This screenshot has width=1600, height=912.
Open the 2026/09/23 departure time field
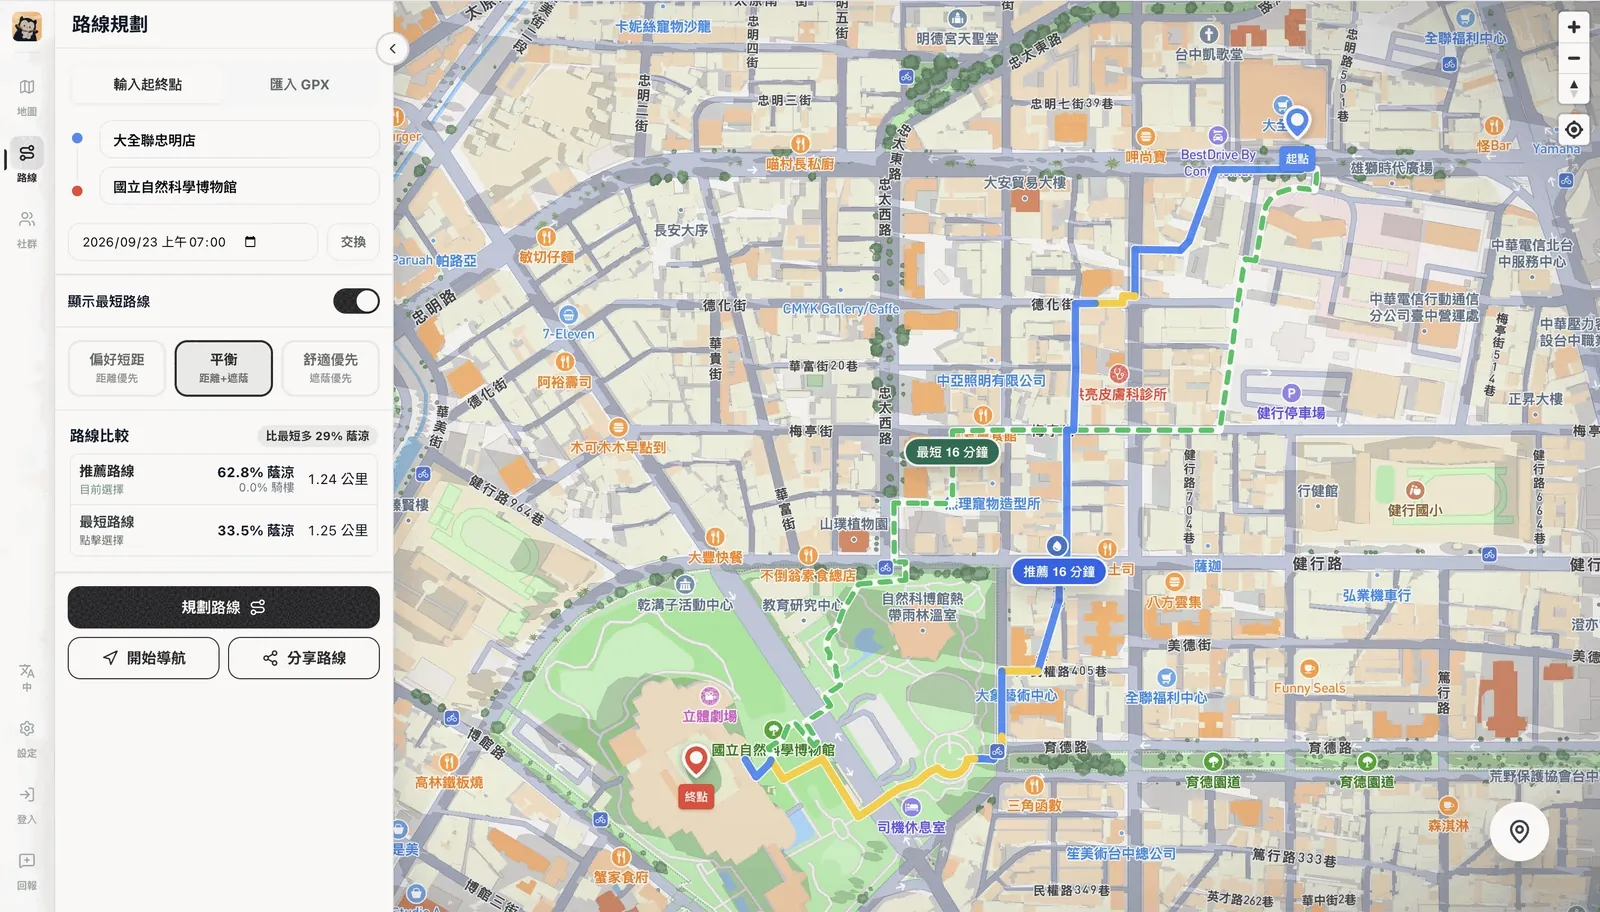[193, 242]
